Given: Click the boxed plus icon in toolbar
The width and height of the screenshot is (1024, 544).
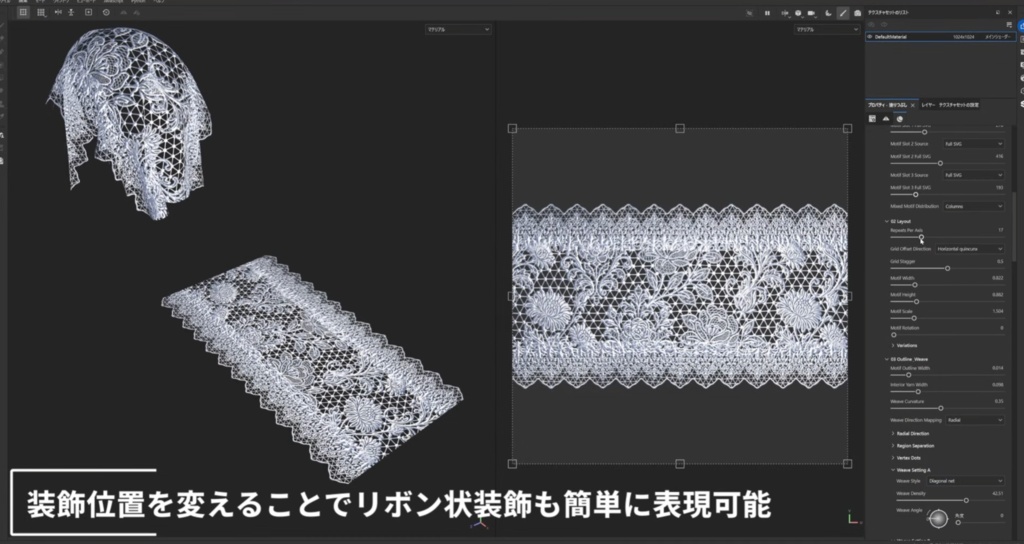Looking at the screenshot, I should pos(89,12).
